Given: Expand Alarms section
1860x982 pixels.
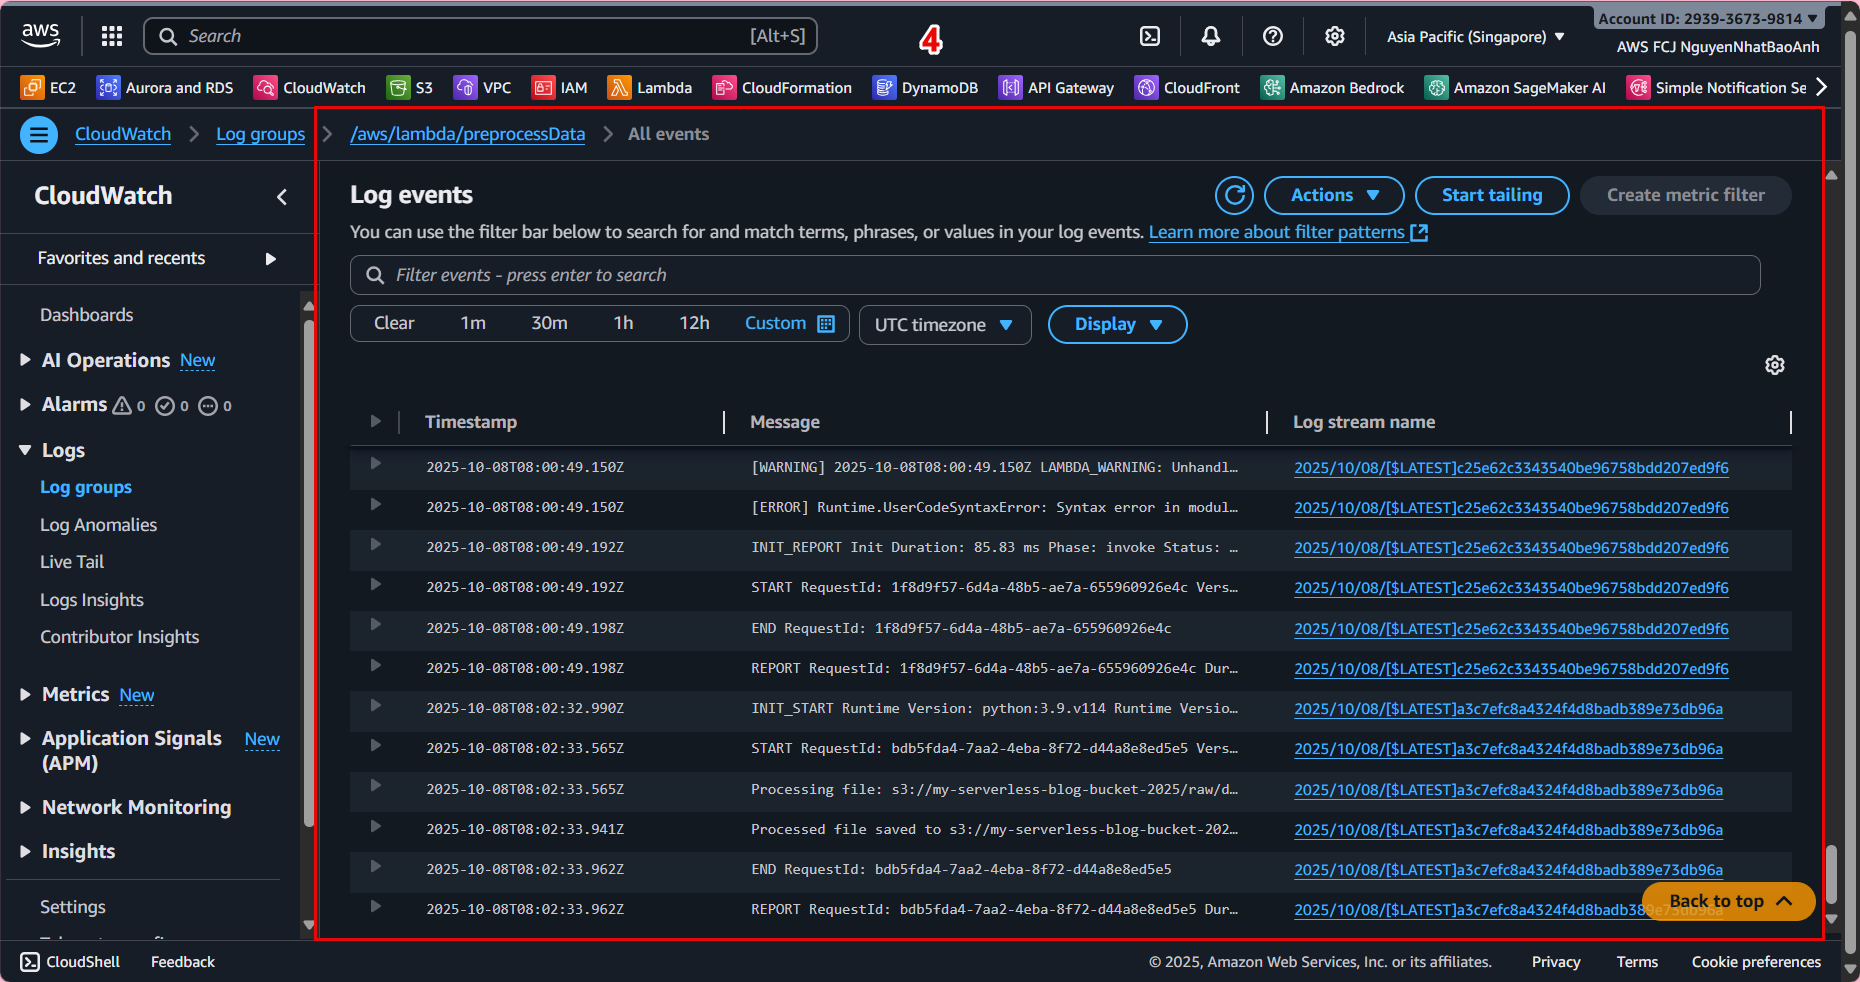Looking at the screenshot, I should [26, 404].
